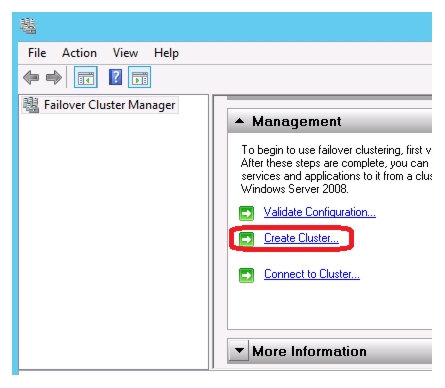Toggle the Show/Hide Action Pane icon
Image resolution: width=445 pixels, height=388 pixels.
click(140, 77)
